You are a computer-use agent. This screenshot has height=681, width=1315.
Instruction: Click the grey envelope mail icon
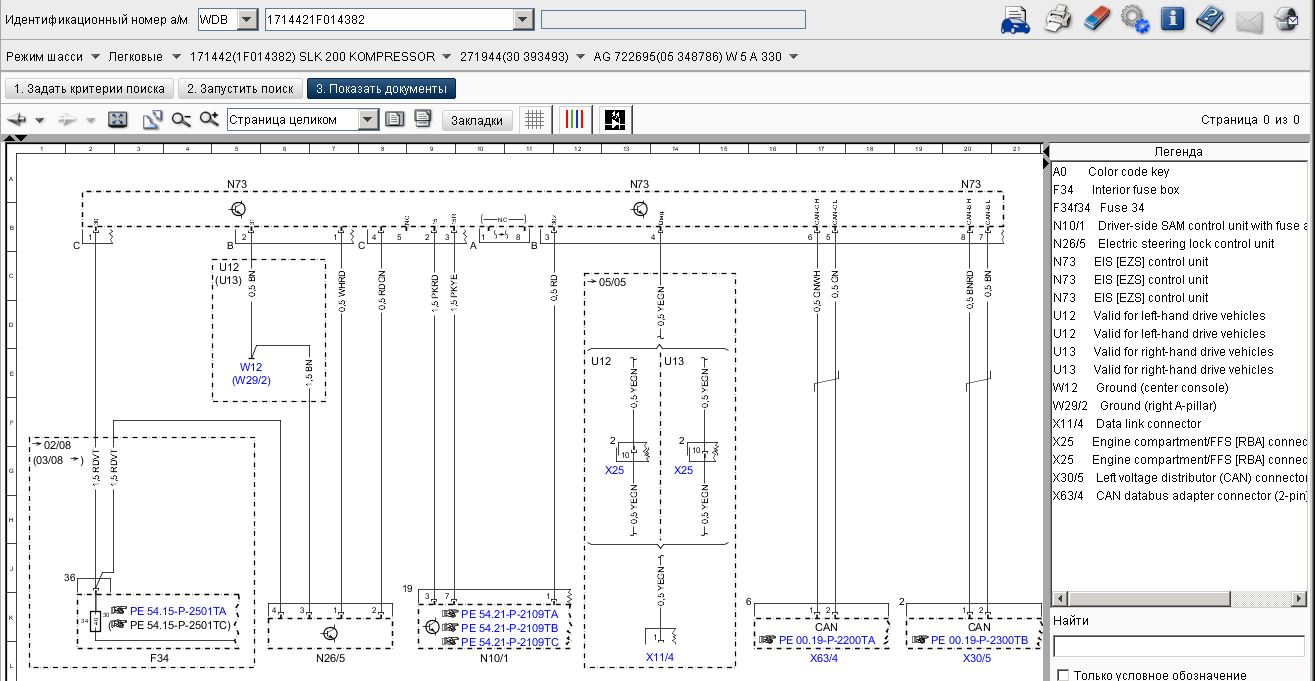[x=1249, y=21]
